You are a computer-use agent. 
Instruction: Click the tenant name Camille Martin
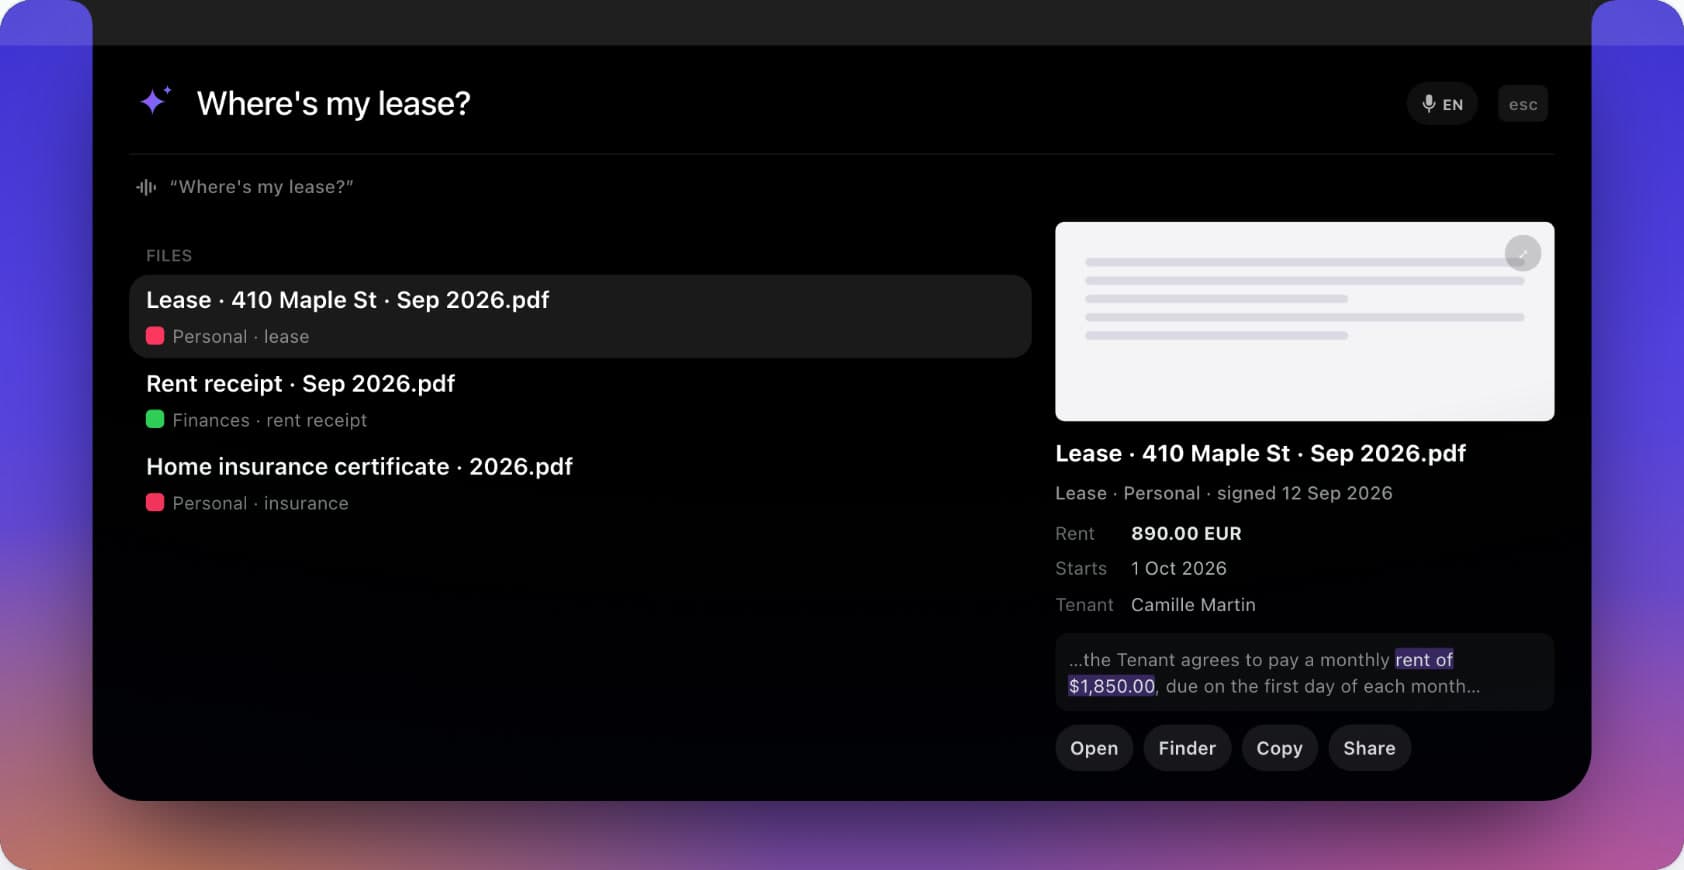tap(1193, 605)
